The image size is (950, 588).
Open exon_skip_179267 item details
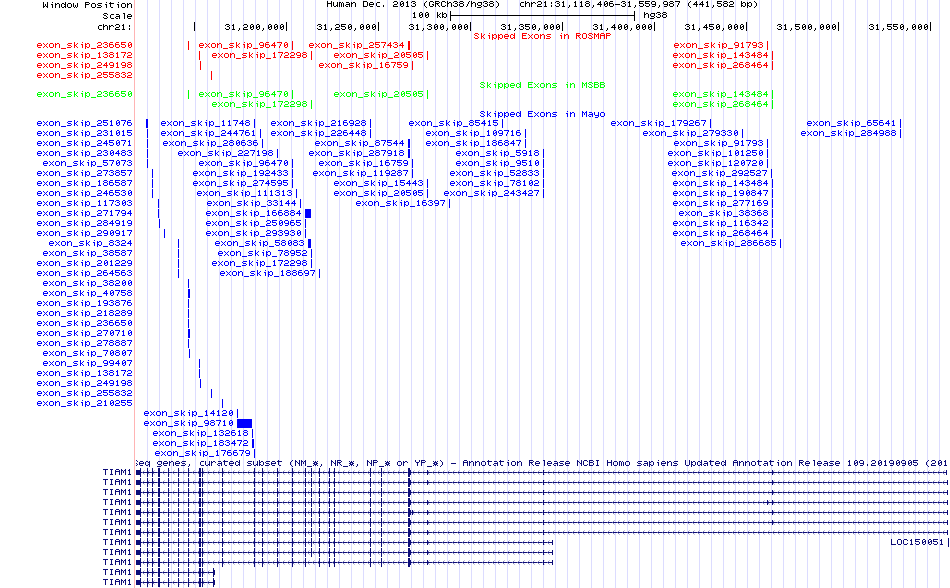point(658,123)
